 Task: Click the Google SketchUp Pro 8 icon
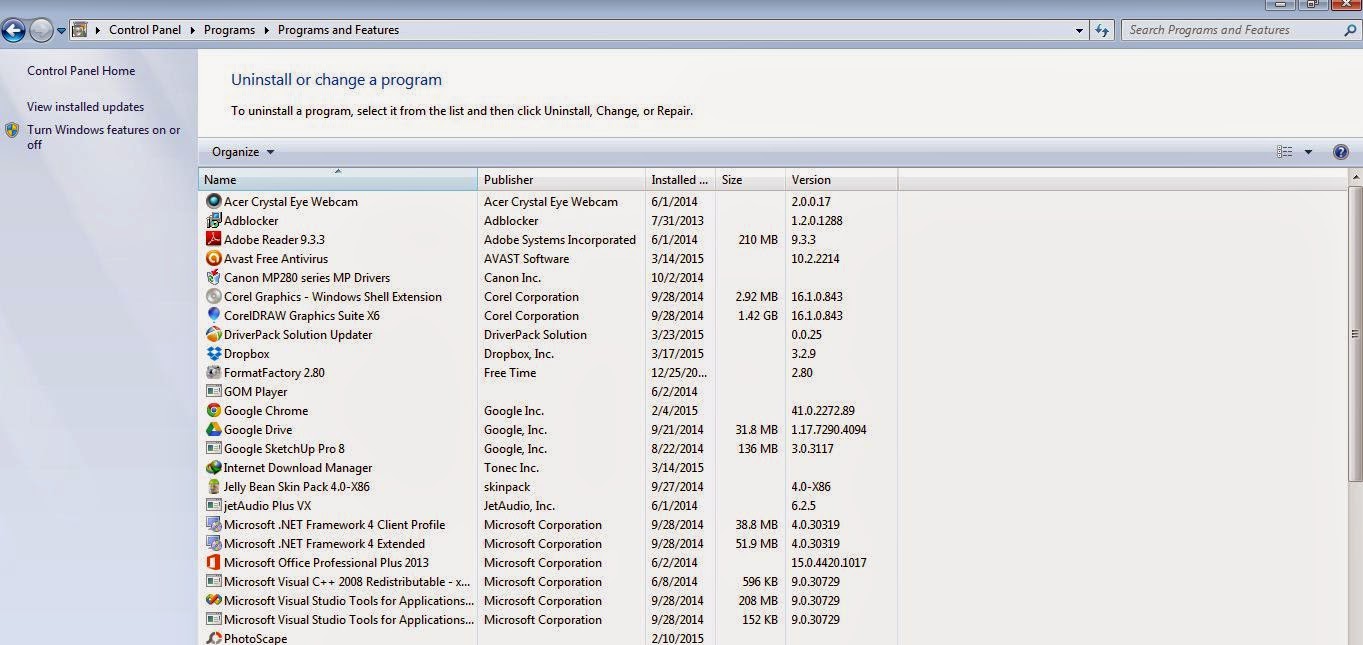click(x=213, y=449)
